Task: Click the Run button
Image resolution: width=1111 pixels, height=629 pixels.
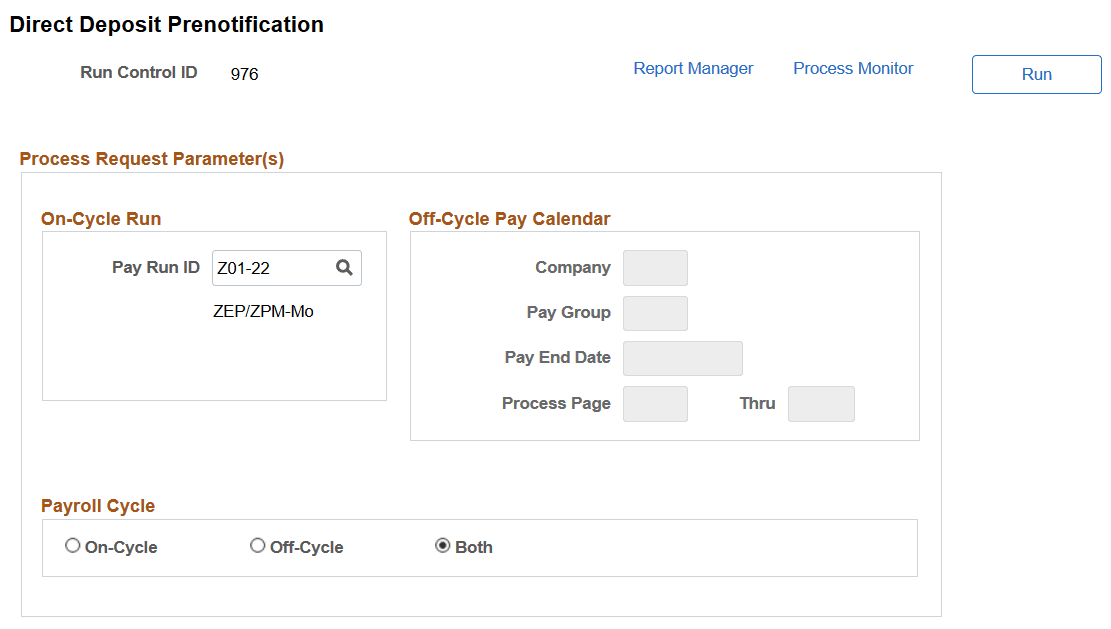Action: pos(1036,74)
